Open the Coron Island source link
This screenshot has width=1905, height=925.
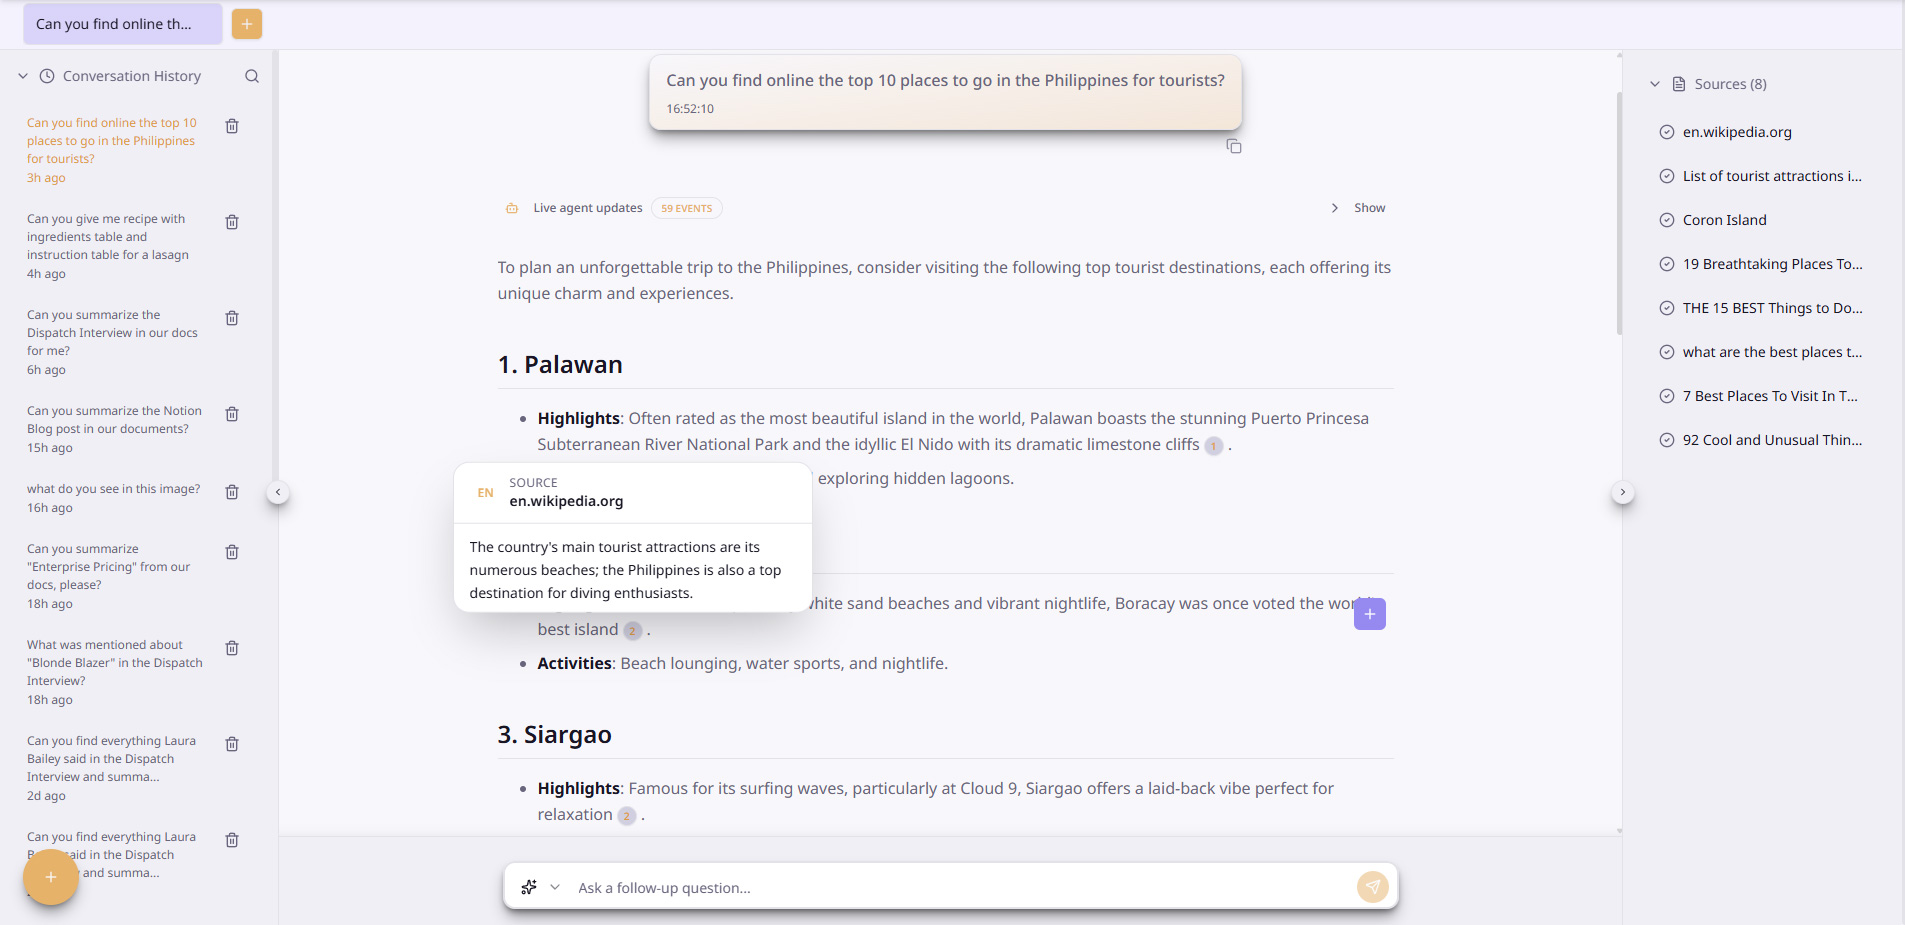[1724, 220]
